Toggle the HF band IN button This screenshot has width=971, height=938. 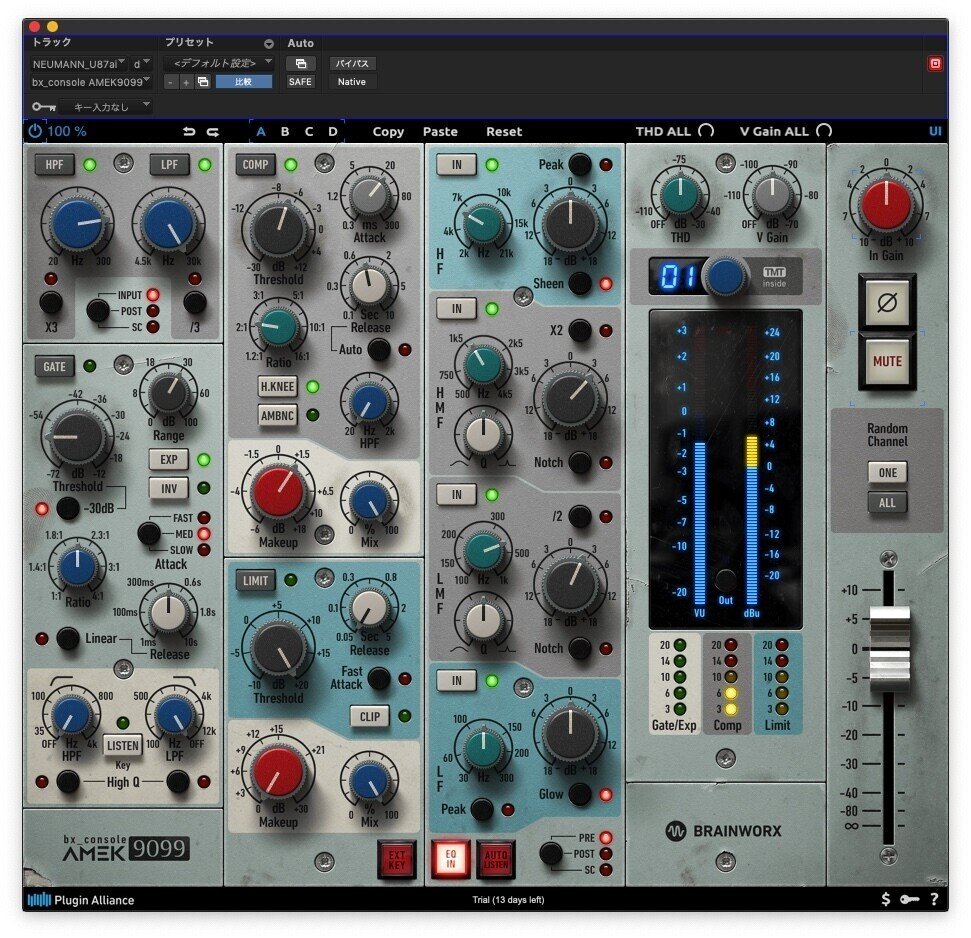point(456,165)
